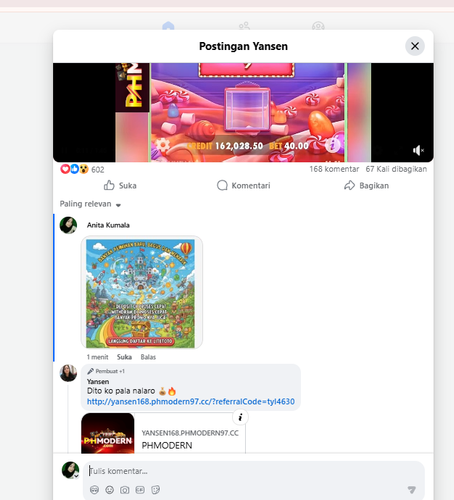Open Anita Kumala's comment image
This screenshot has width=454, height=500.
[141, 292]
